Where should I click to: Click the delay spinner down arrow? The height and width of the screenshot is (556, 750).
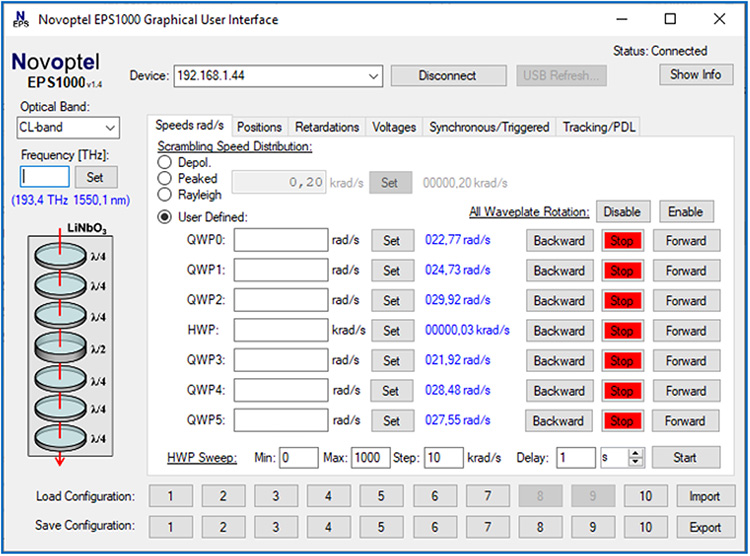click(636, 462)
